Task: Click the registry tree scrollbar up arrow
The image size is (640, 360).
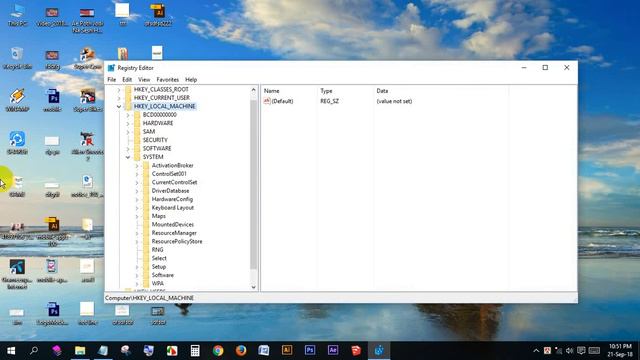Action: 253,90
